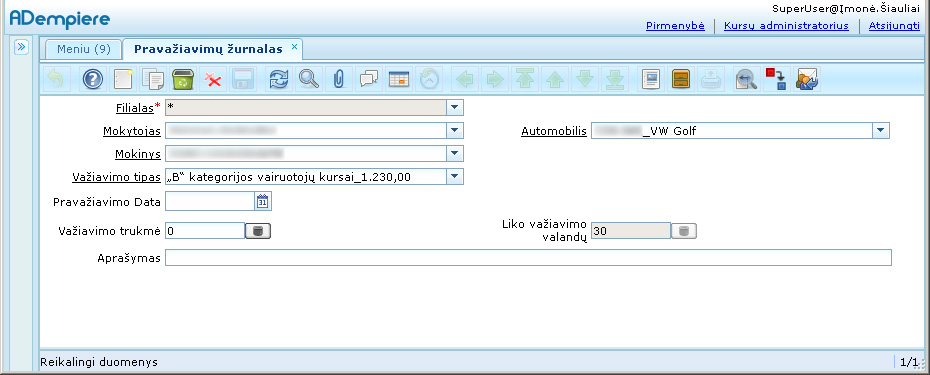Switch to the Meniu (9) tab
This screenshot has height=375, width=930.
[84, 49]
